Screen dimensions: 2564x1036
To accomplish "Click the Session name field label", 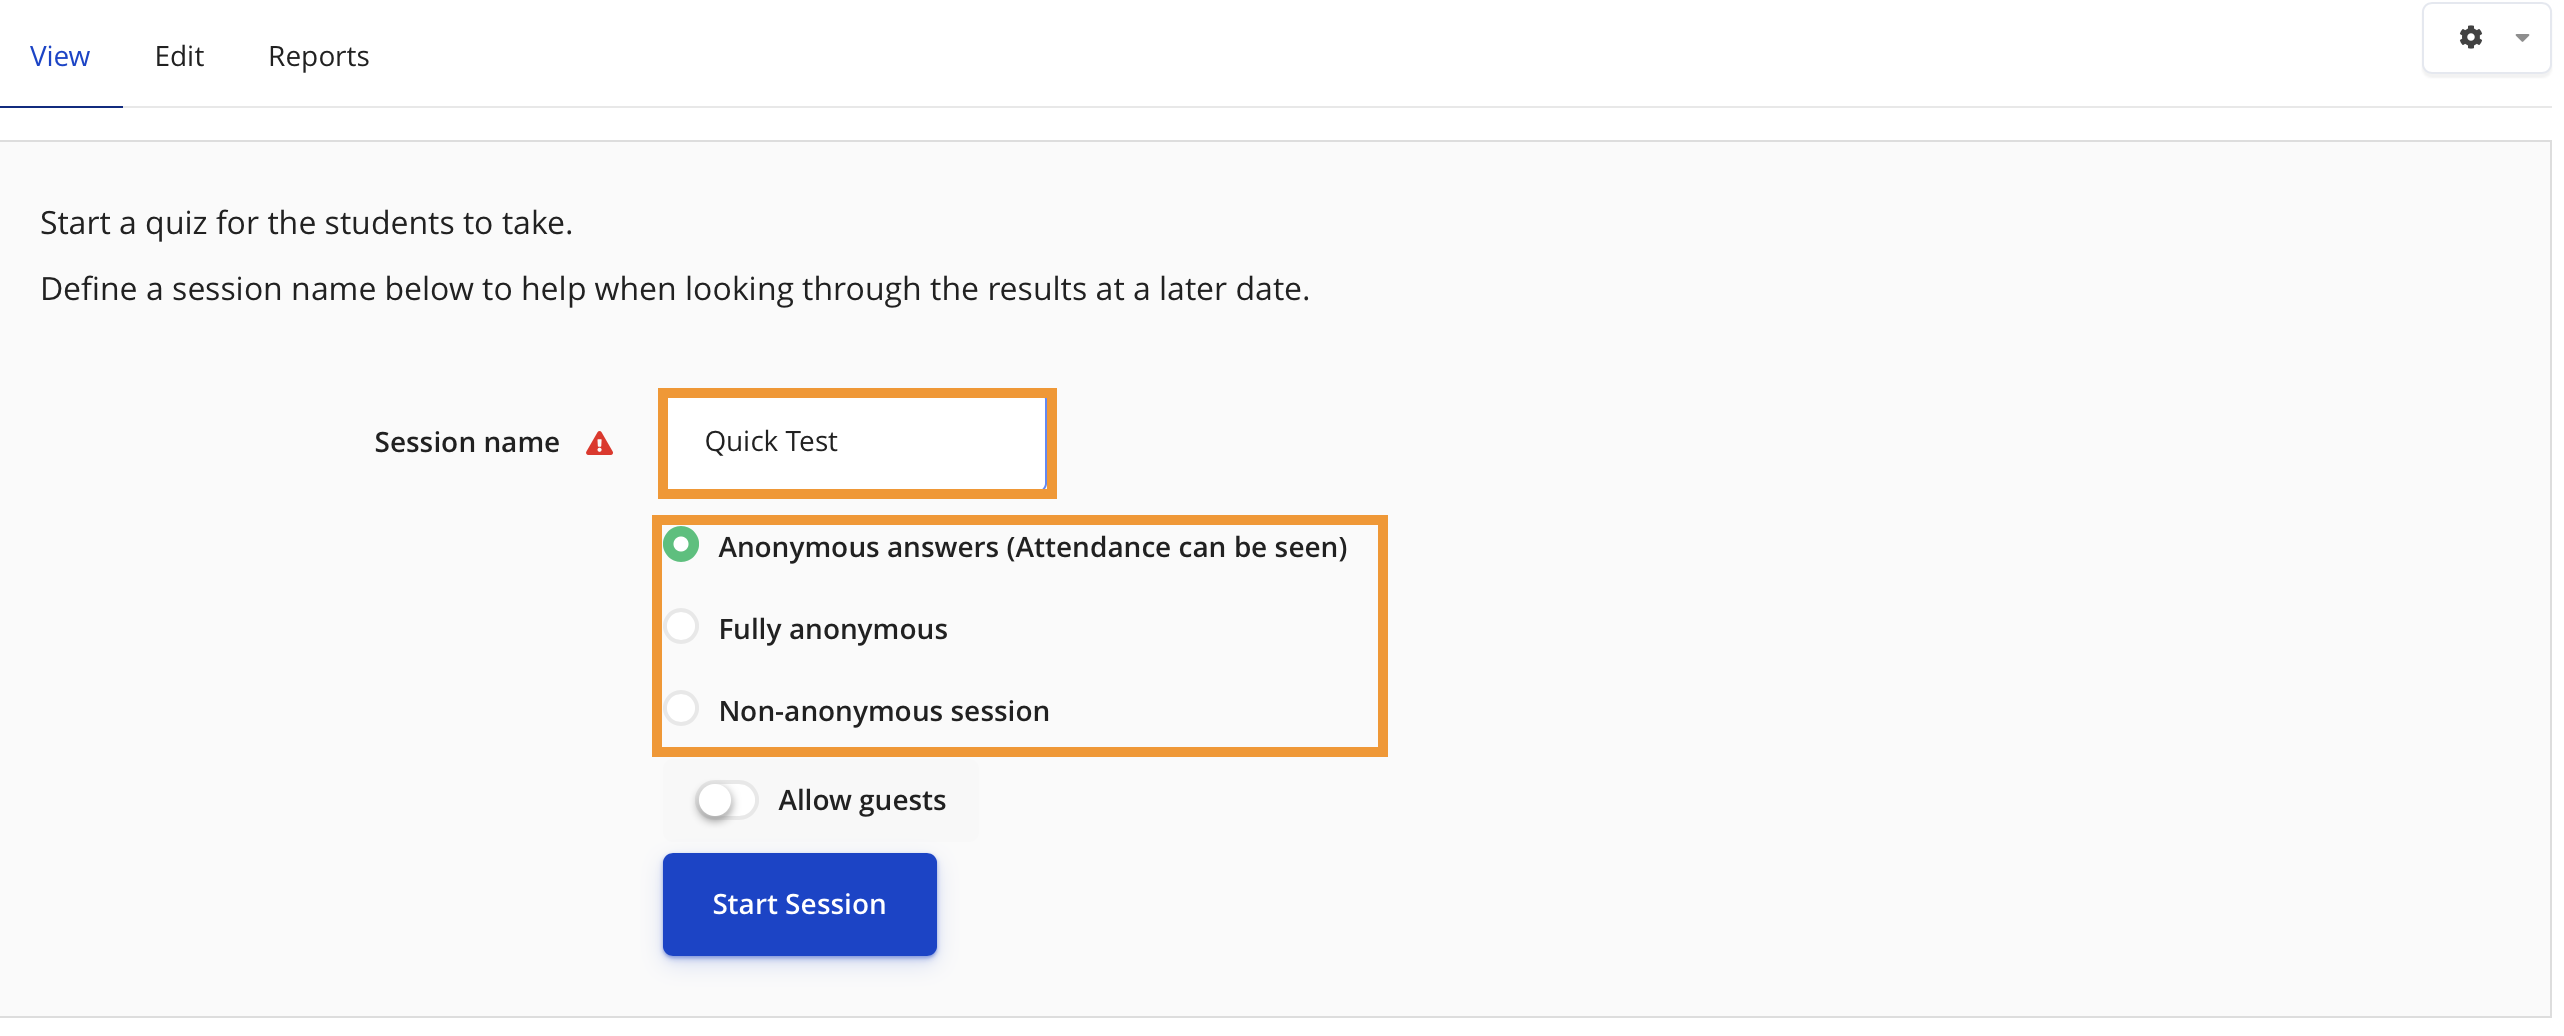I will click(467, 442).
